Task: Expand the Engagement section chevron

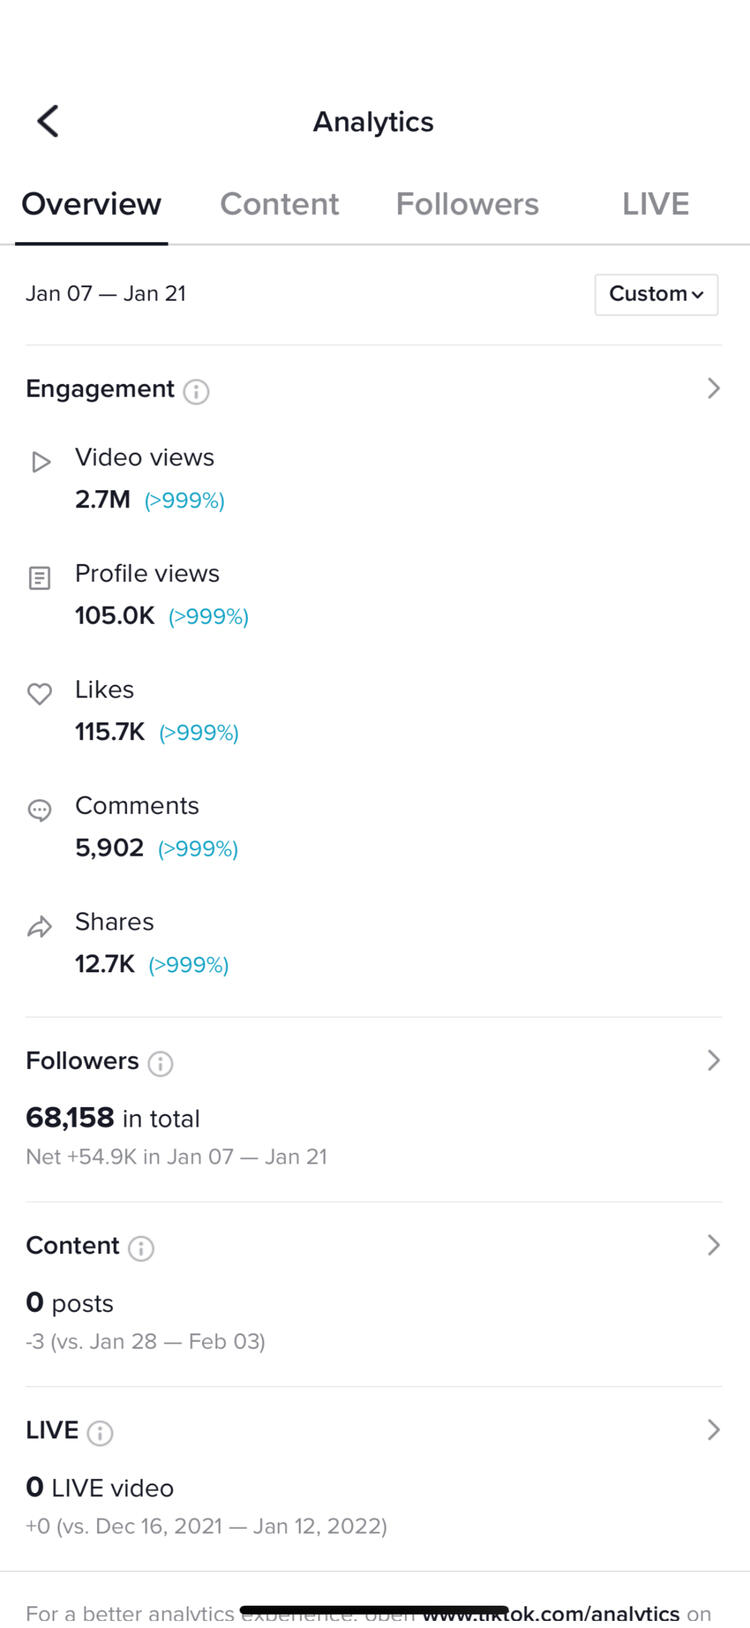Action: pyautogui.click(x=713, y=388)
